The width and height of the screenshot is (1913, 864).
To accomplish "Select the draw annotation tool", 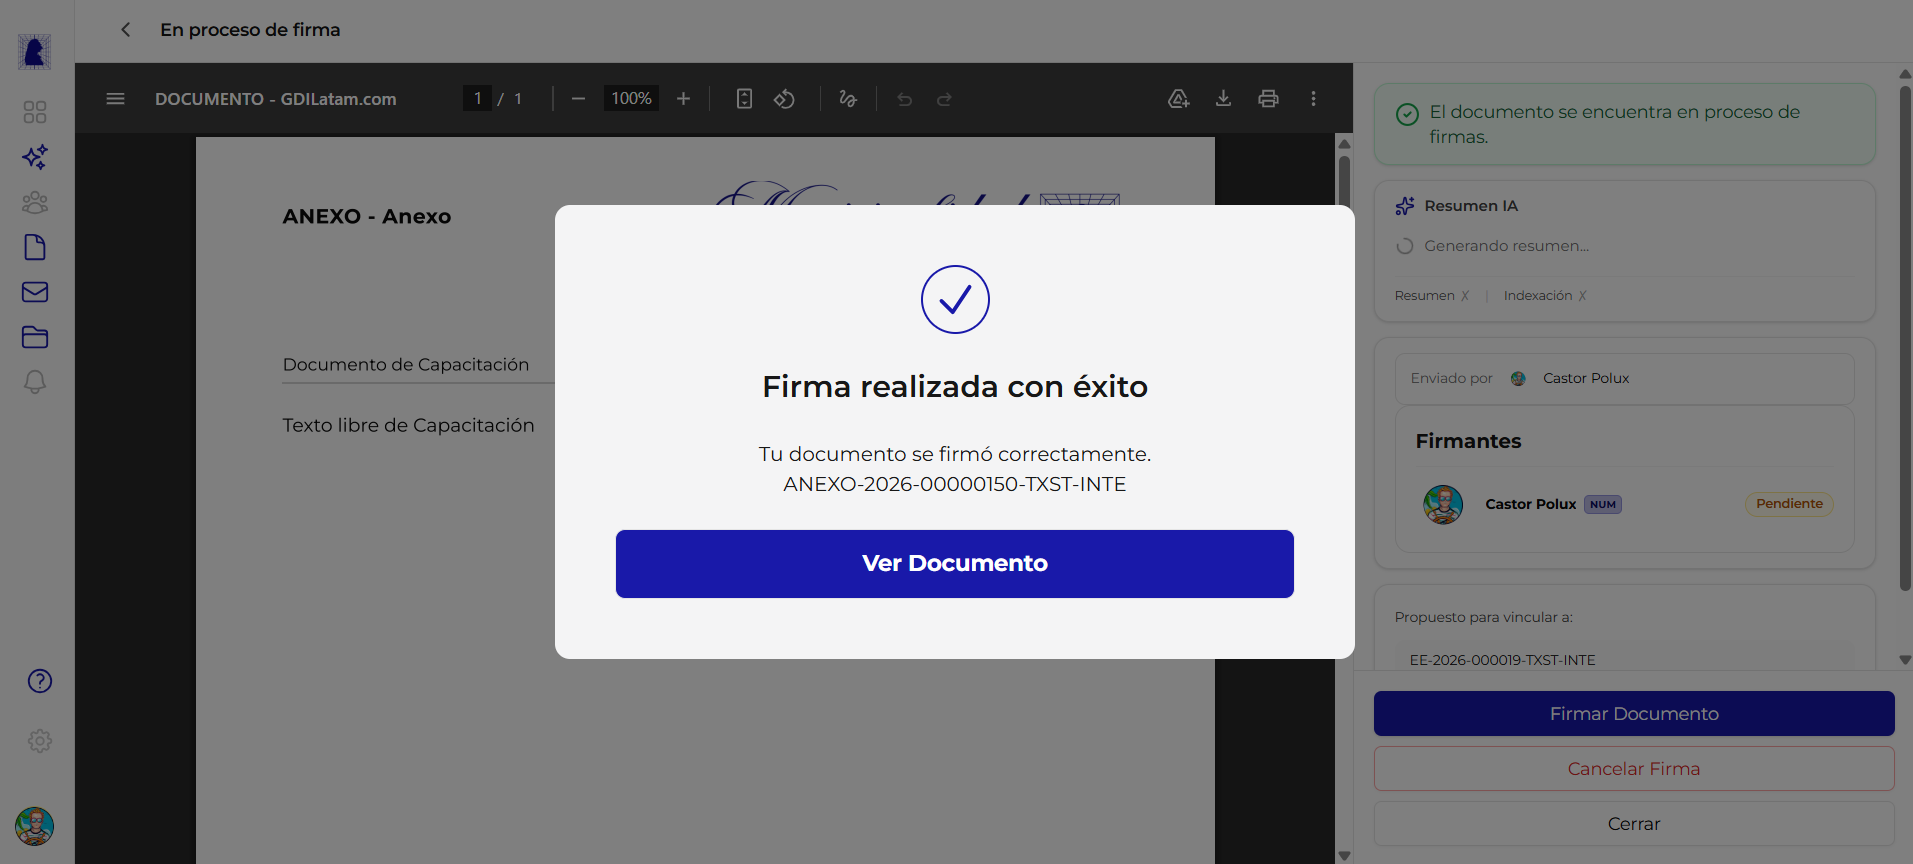I will 848,99.
